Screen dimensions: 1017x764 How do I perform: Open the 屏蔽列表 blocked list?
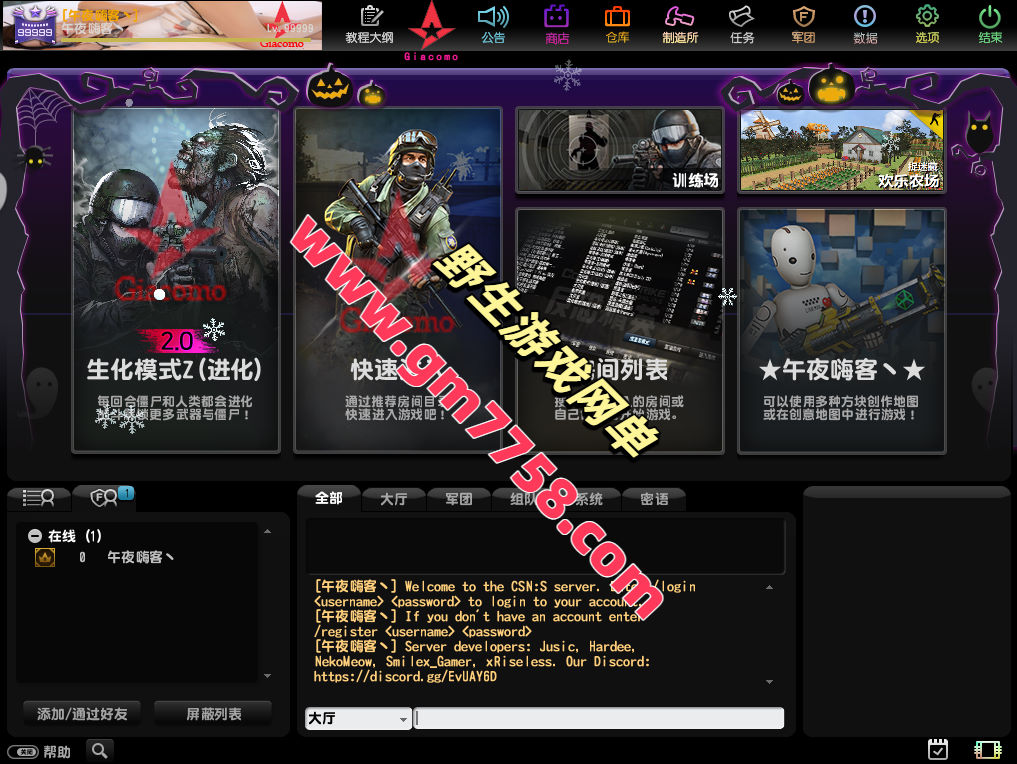(x=213, y=714)
